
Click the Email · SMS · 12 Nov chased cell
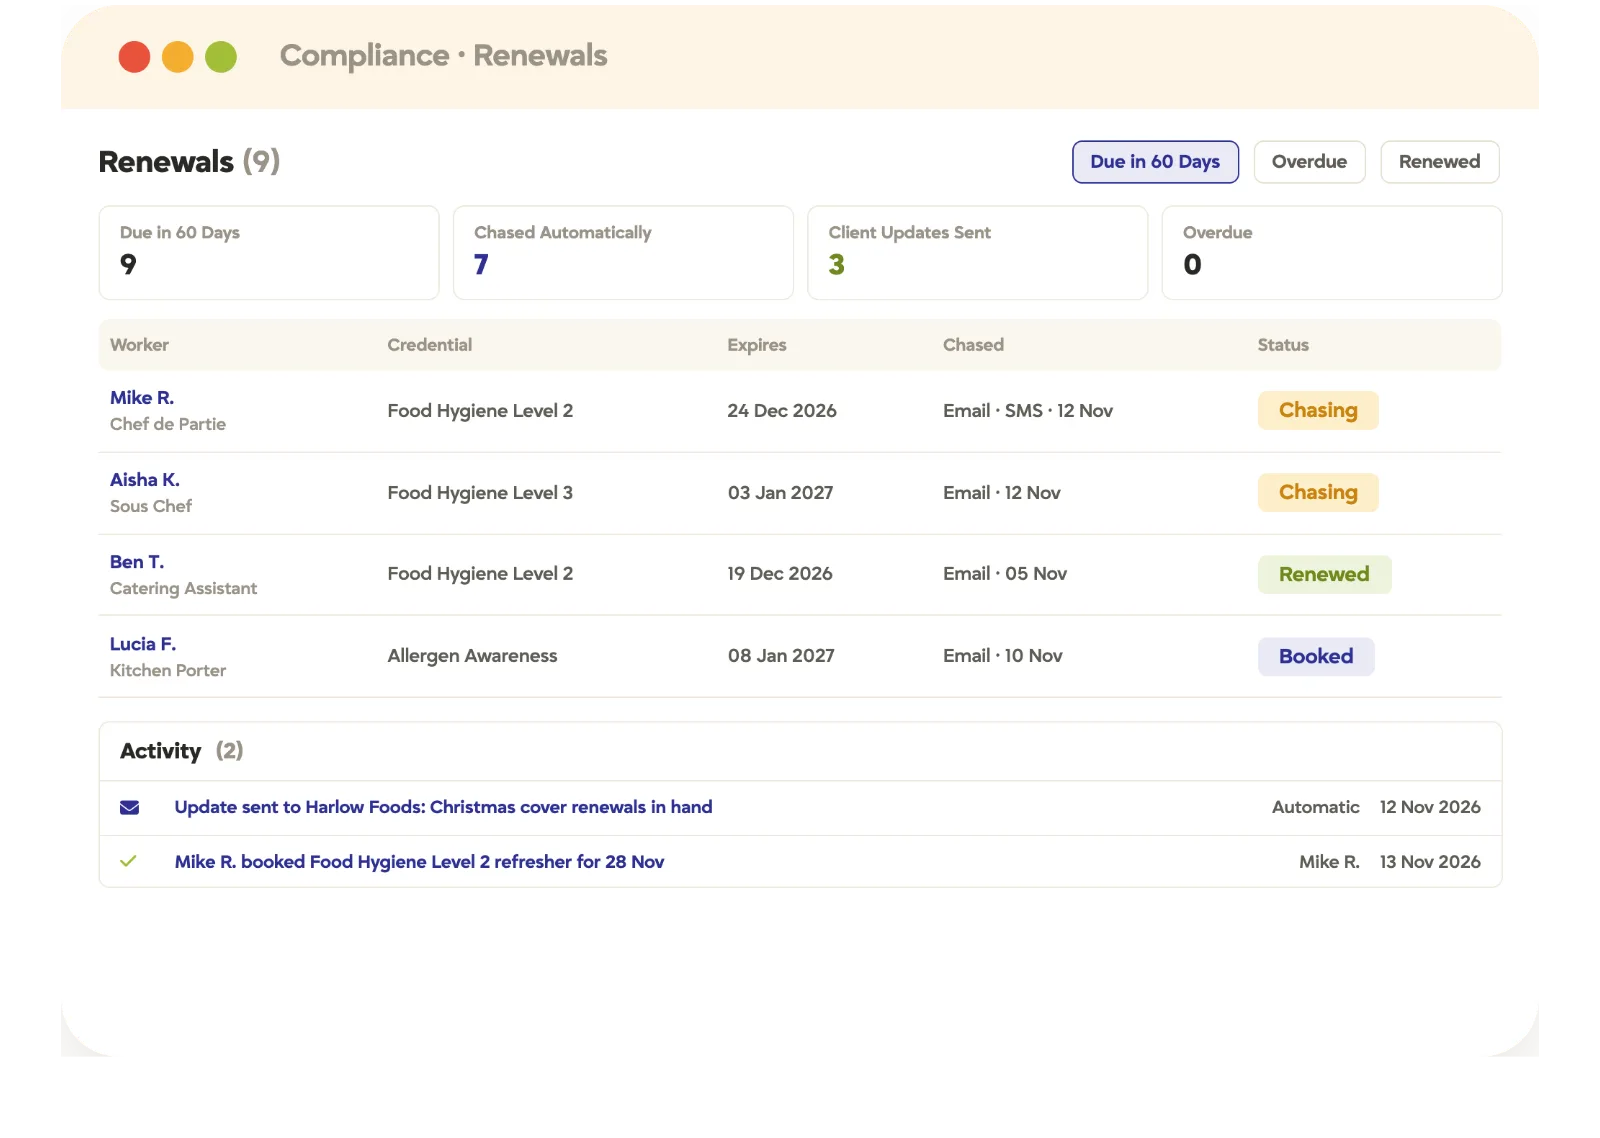point(1028,411)
